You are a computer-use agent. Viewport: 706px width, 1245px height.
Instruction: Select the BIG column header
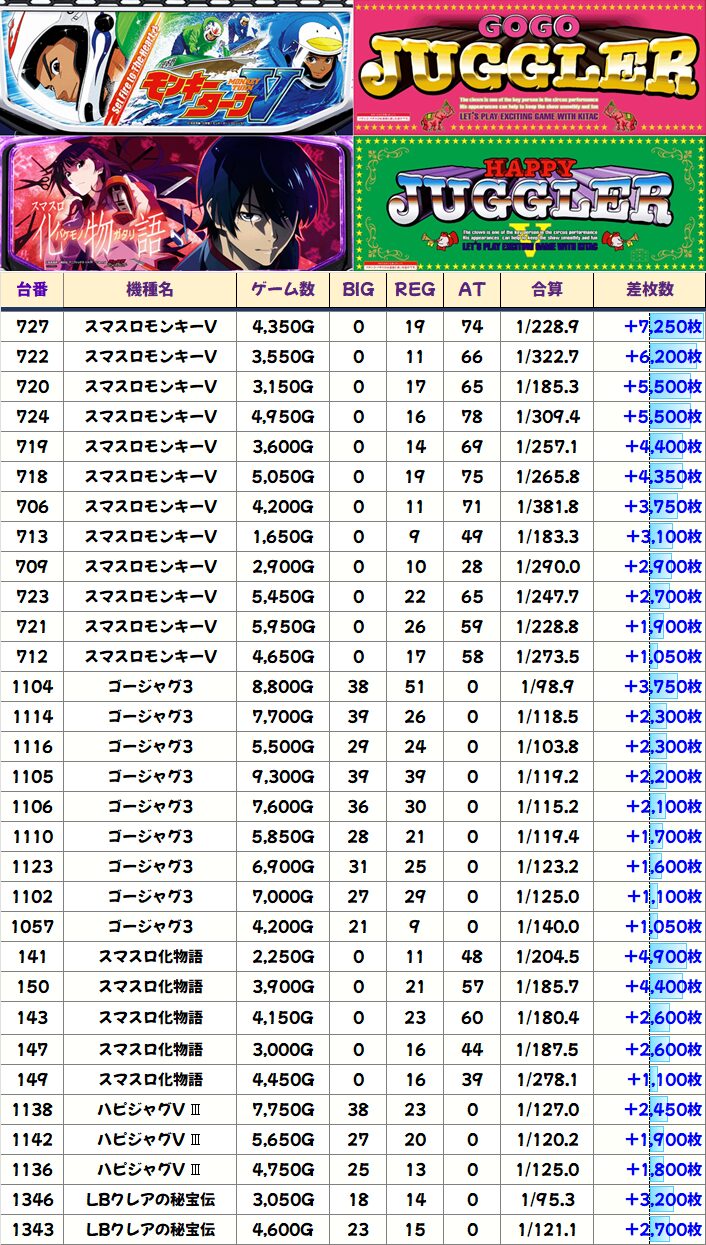(358, 289)
